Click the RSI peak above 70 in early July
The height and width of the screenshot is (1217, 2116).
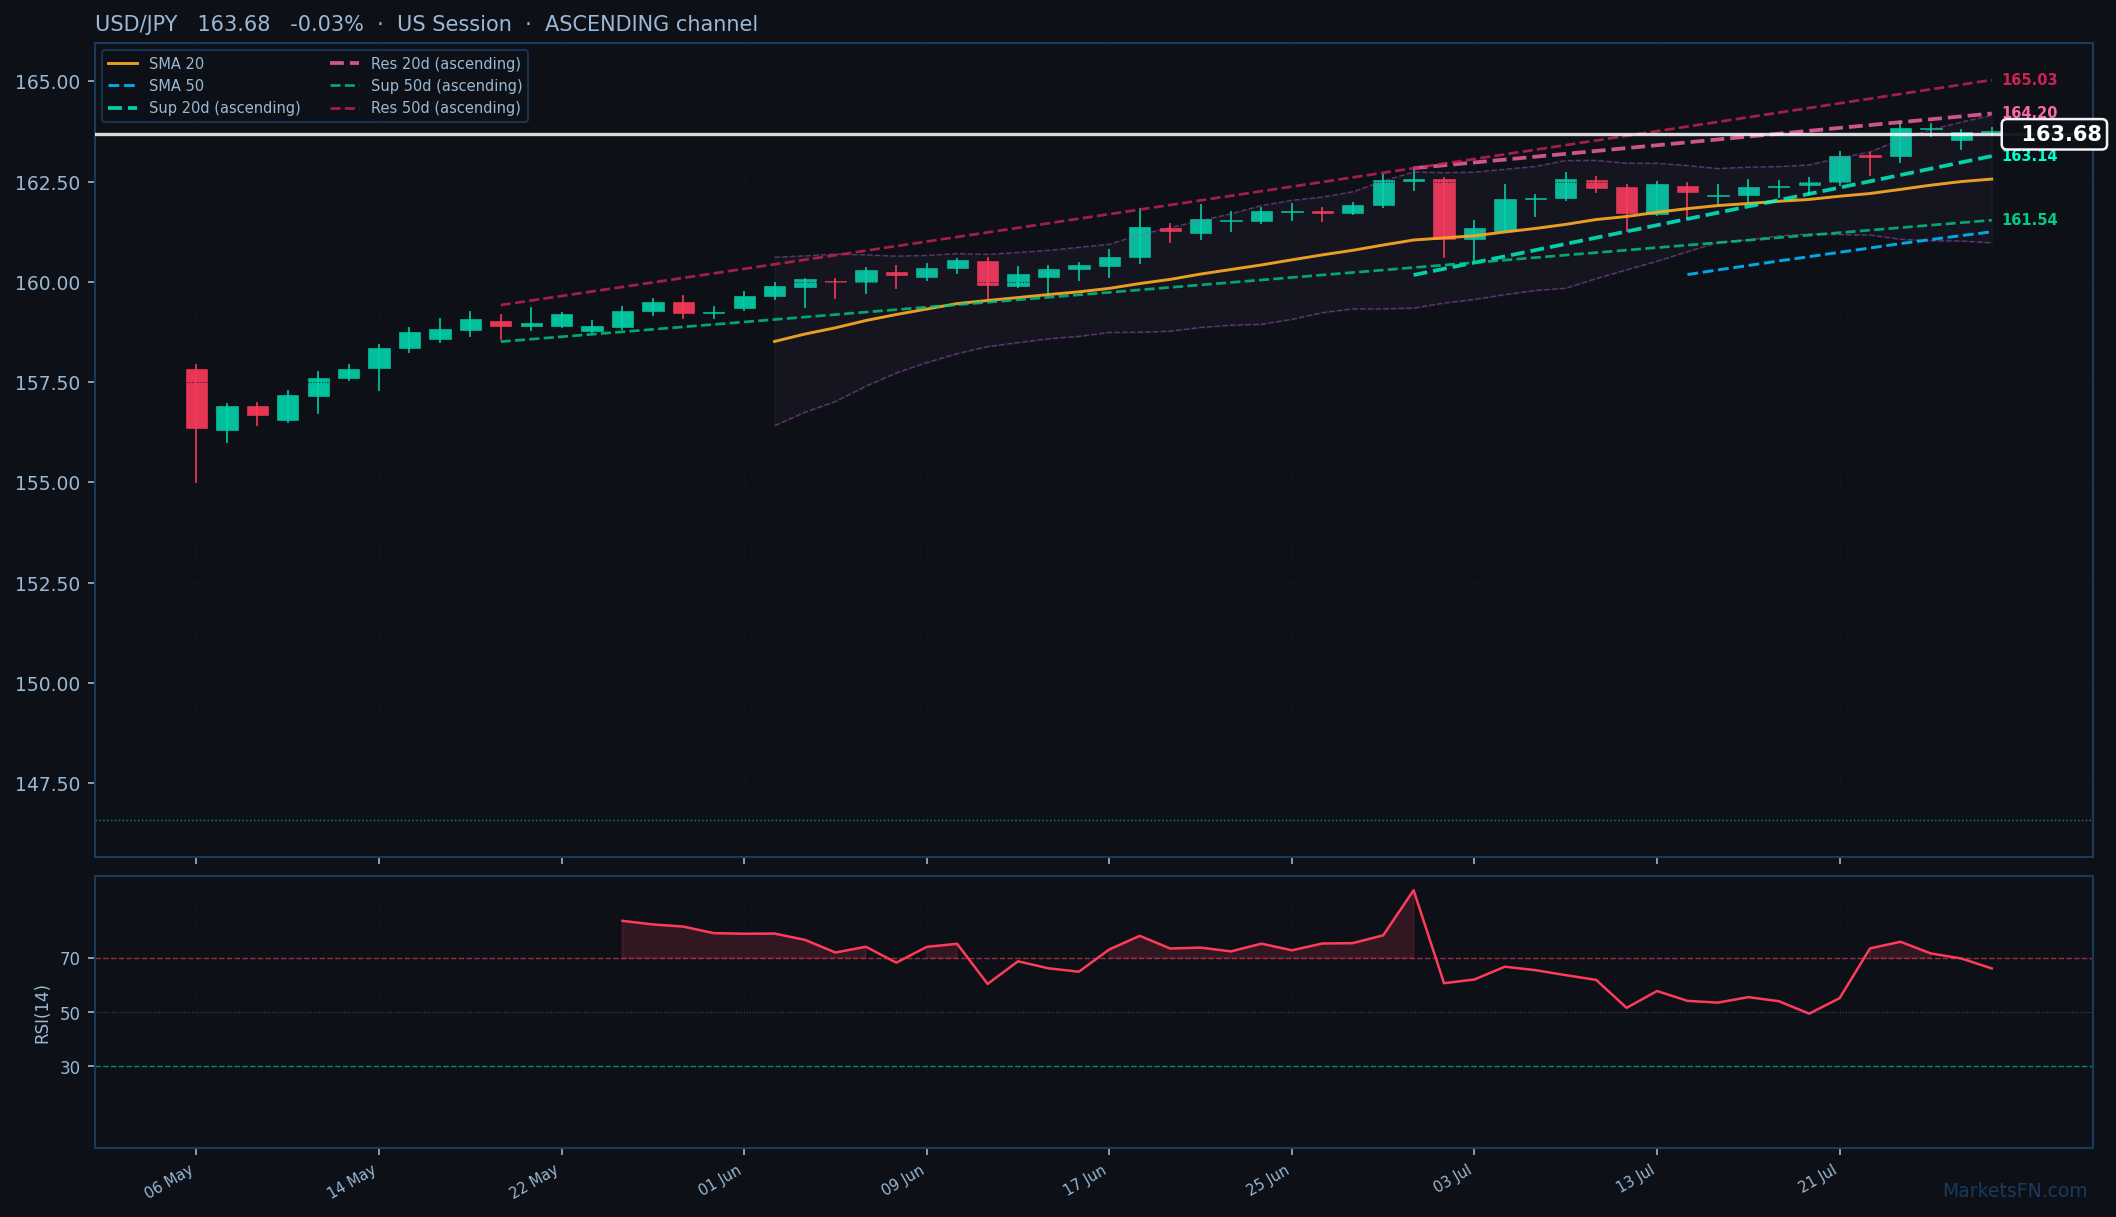click(x=1413, y=891)
